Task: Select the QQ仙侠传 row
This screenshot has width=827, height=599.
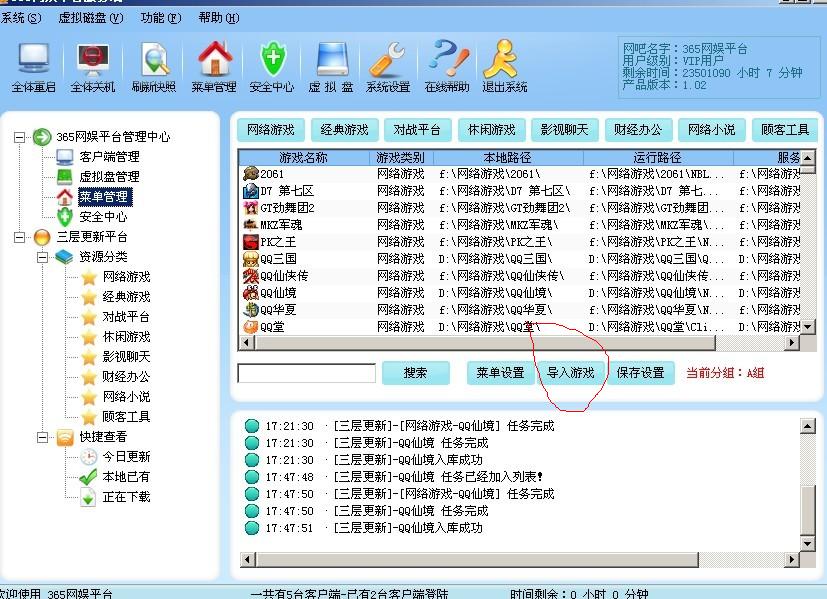Action: pos(521,276)
